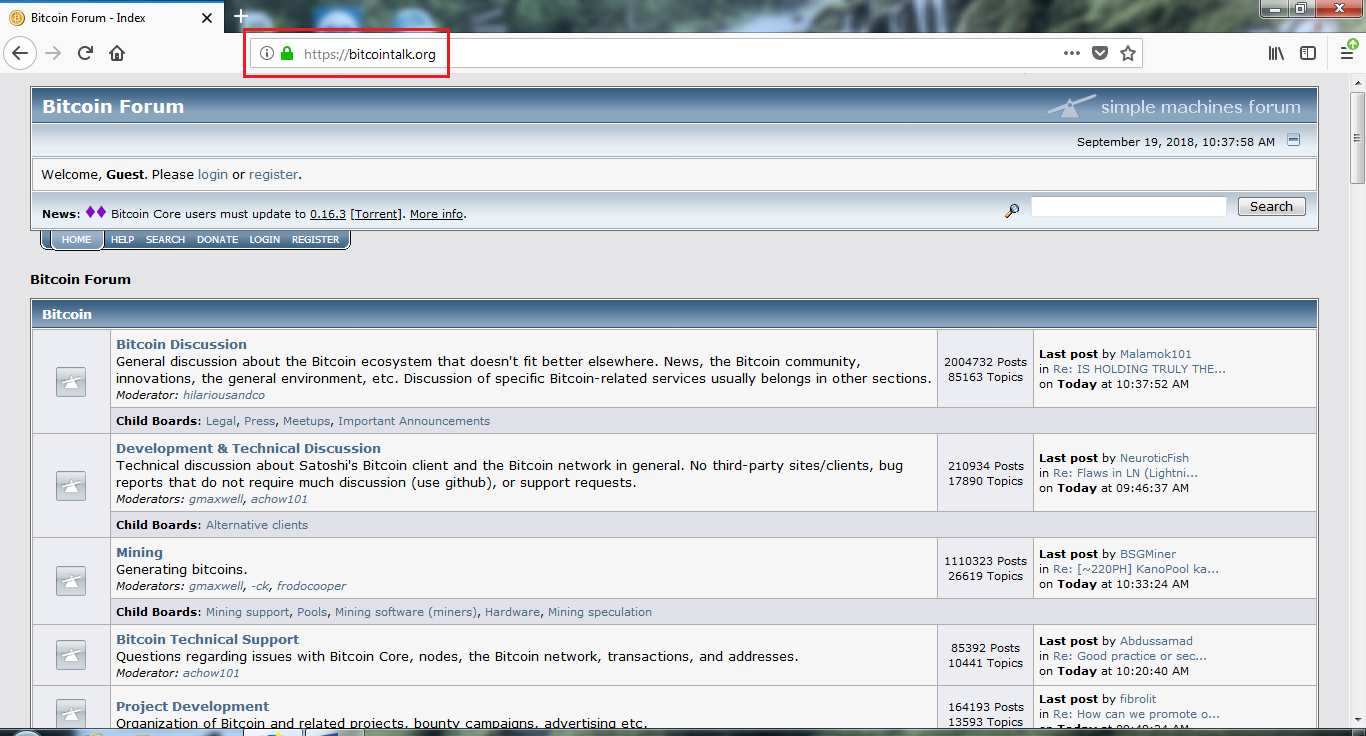Open moderator hilariousandco profile

(224, 395)
